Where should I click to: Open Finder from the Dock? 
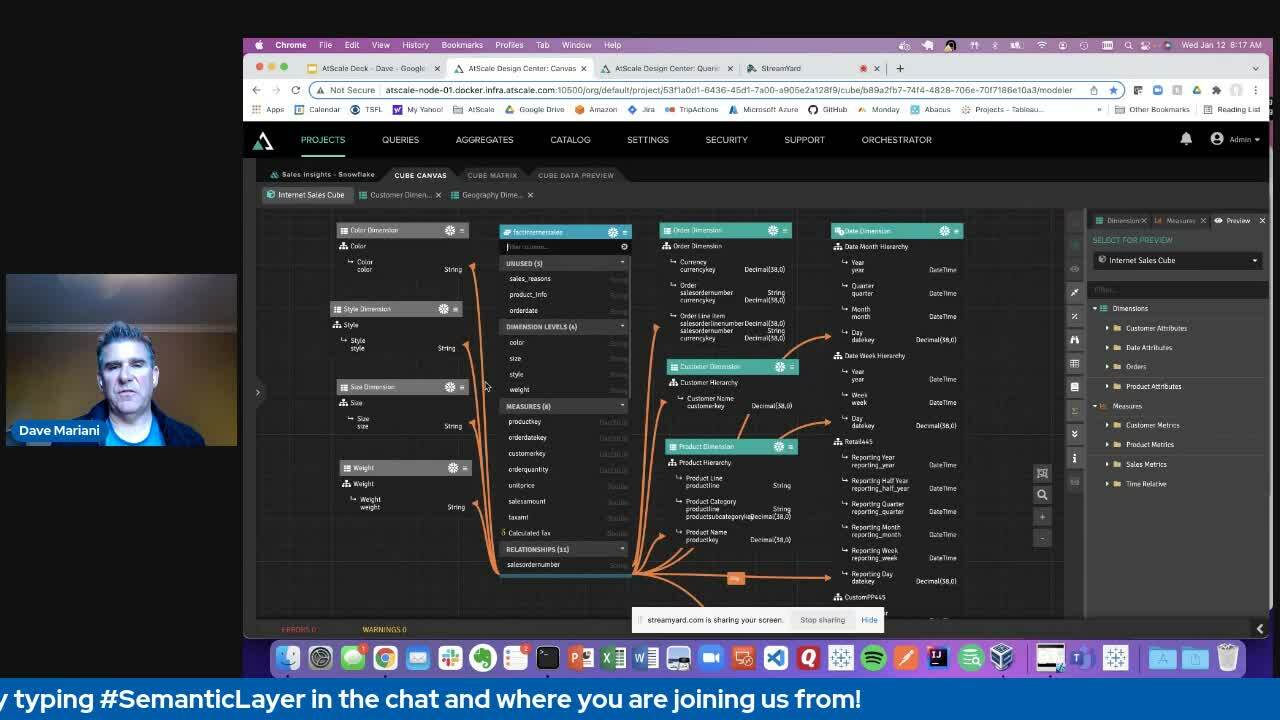tap(288, 658)
